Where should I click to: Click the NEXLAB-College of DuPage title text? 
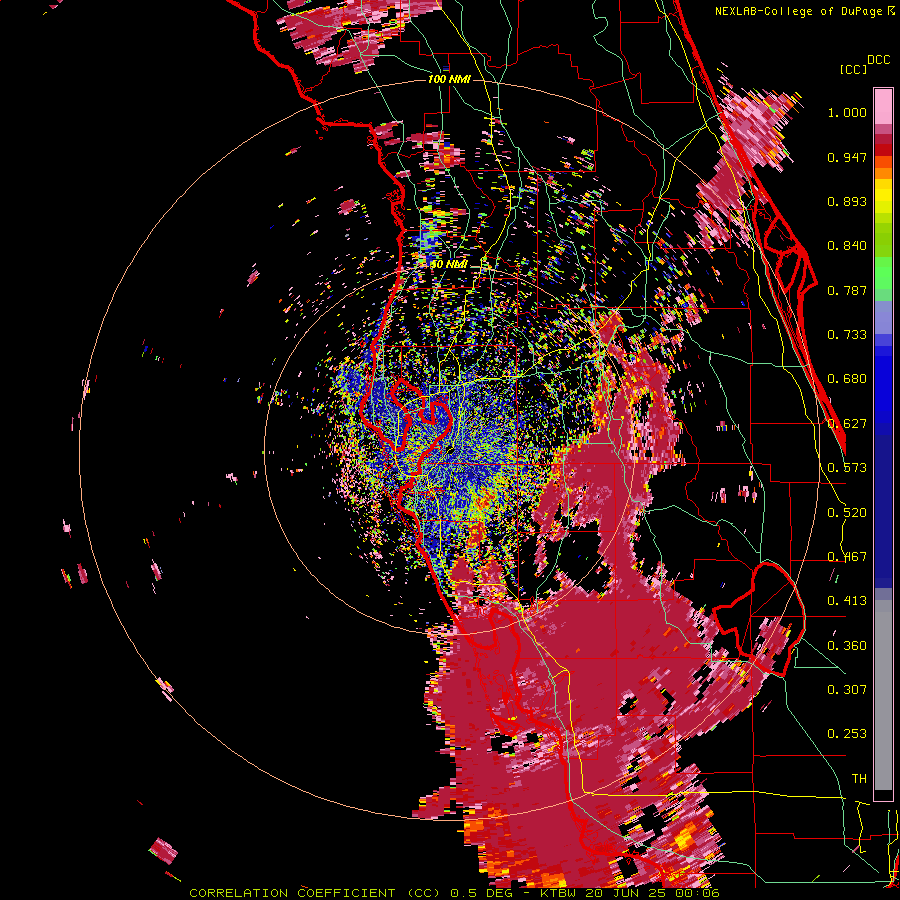click(804, 11)
